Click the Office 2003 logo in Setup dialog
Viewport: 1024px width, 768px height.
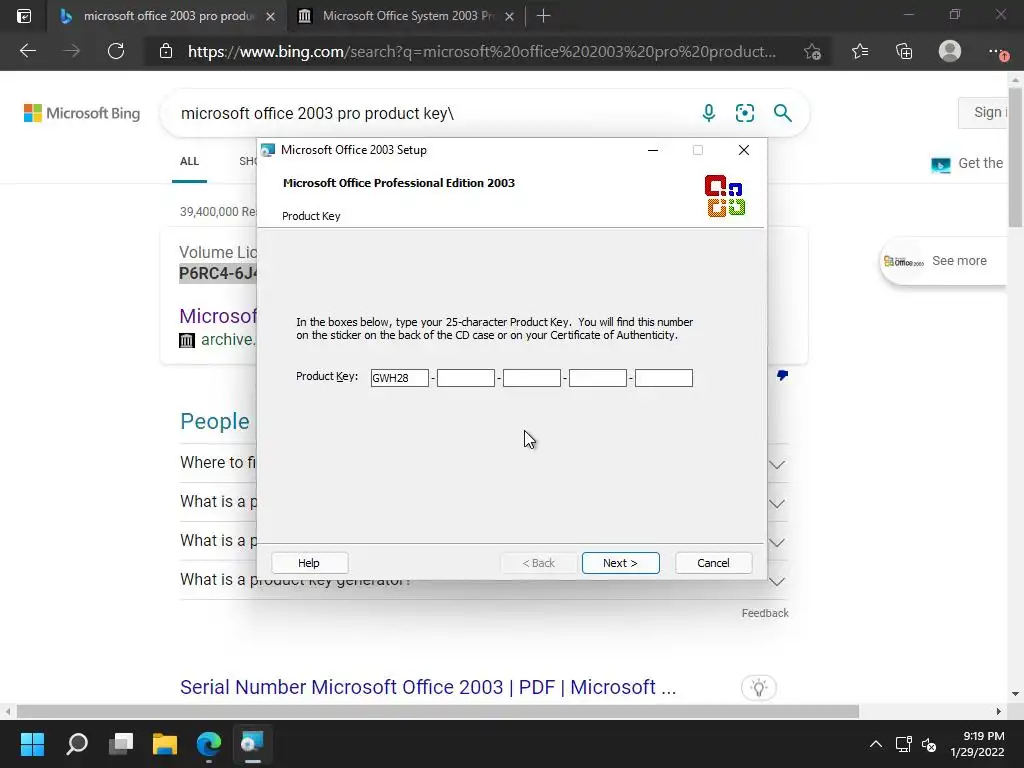click(x=725, y=195)
